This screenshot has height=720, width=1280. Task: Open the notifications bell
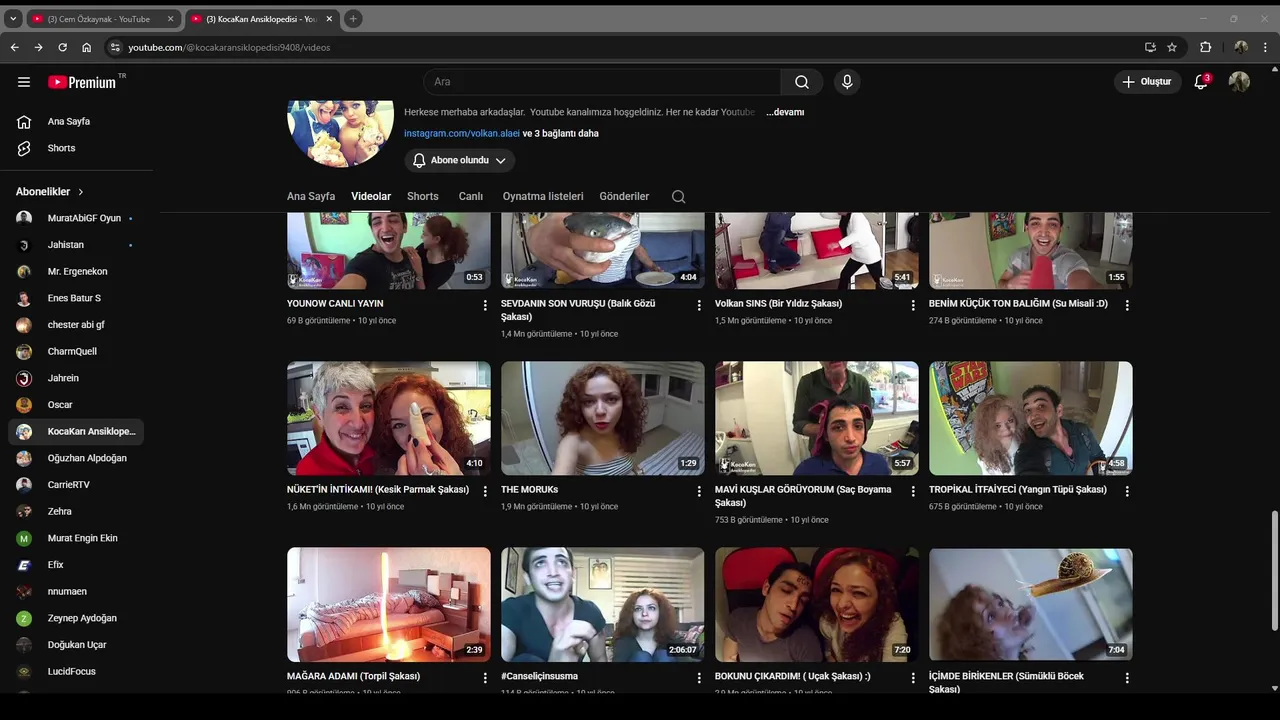pyautogui.click(x=1201, y=82)
